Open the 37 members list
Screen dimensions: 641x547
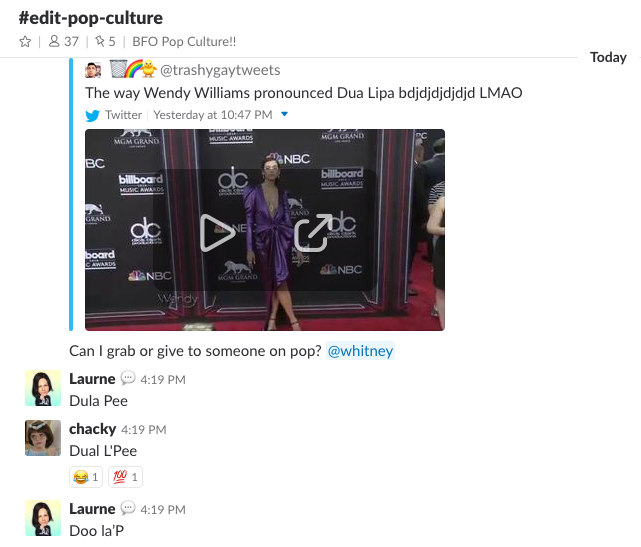point(63,41)
